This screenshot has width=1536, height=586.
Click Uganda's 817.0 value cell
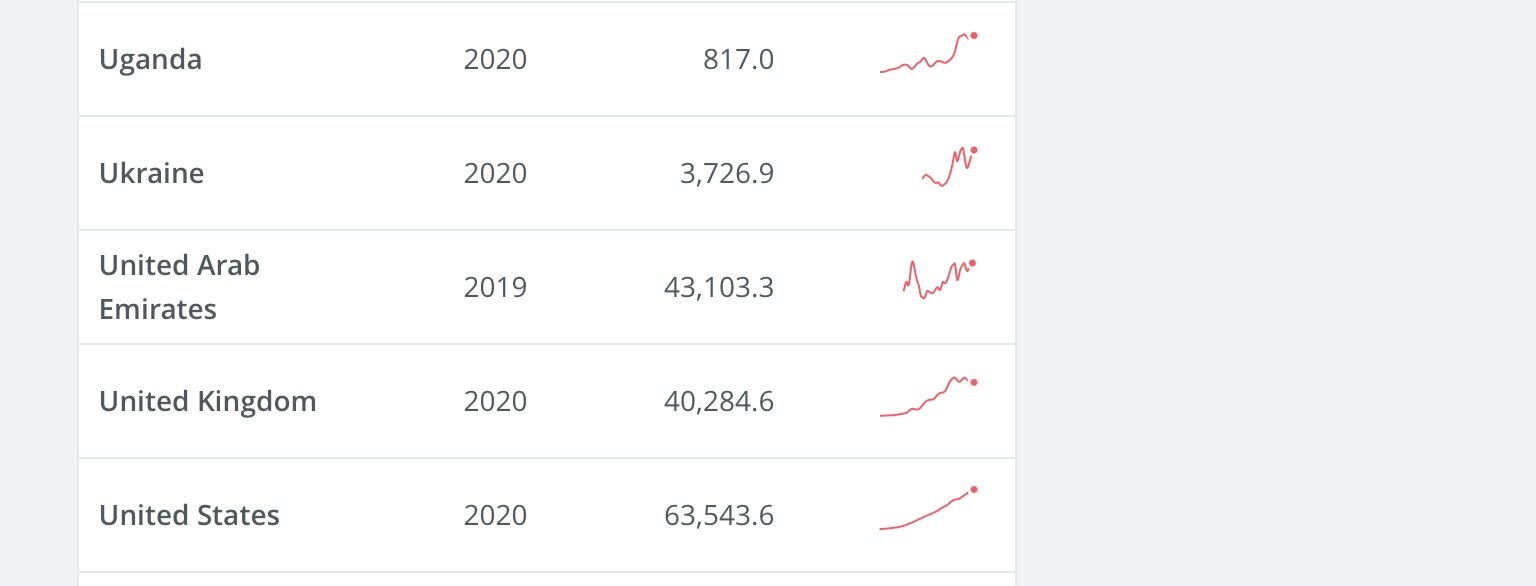coord(738,60)
